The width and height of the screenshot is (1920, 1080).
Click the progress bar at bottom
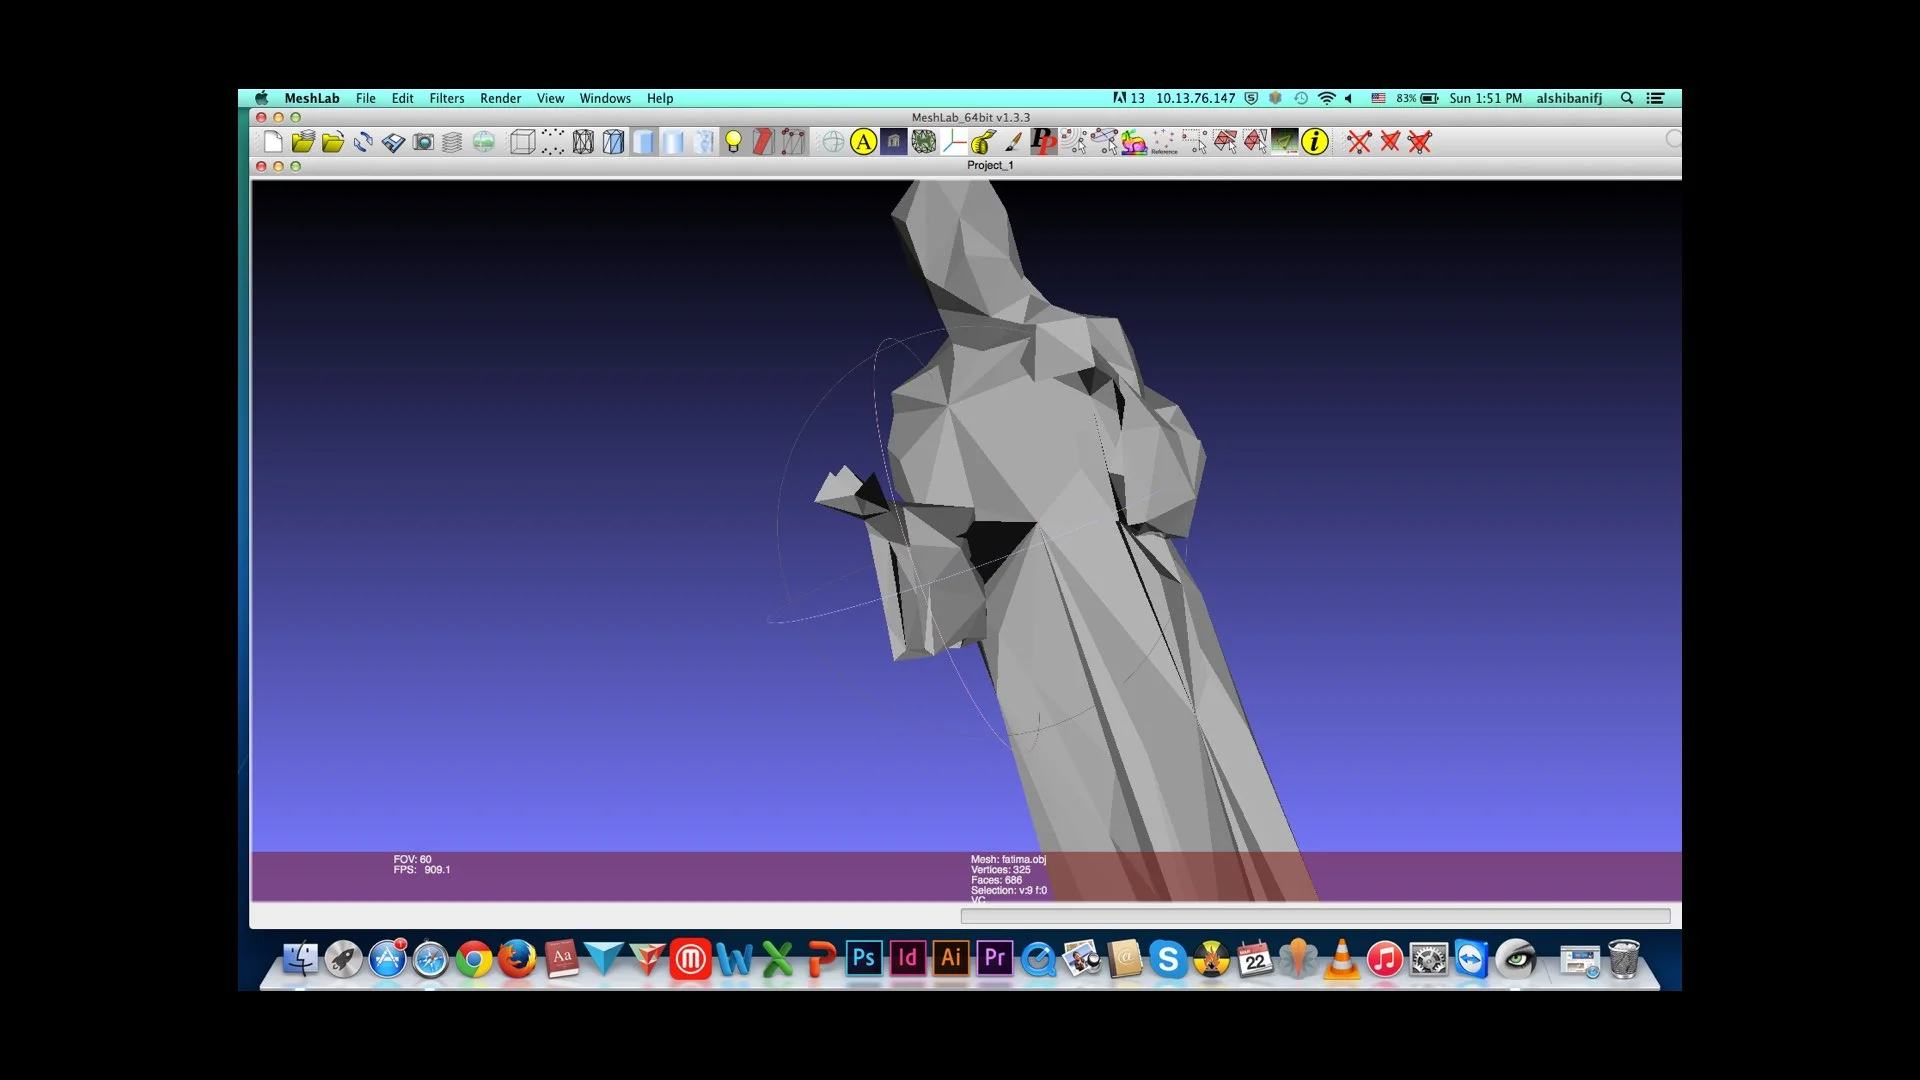(x=1315, y=916)
